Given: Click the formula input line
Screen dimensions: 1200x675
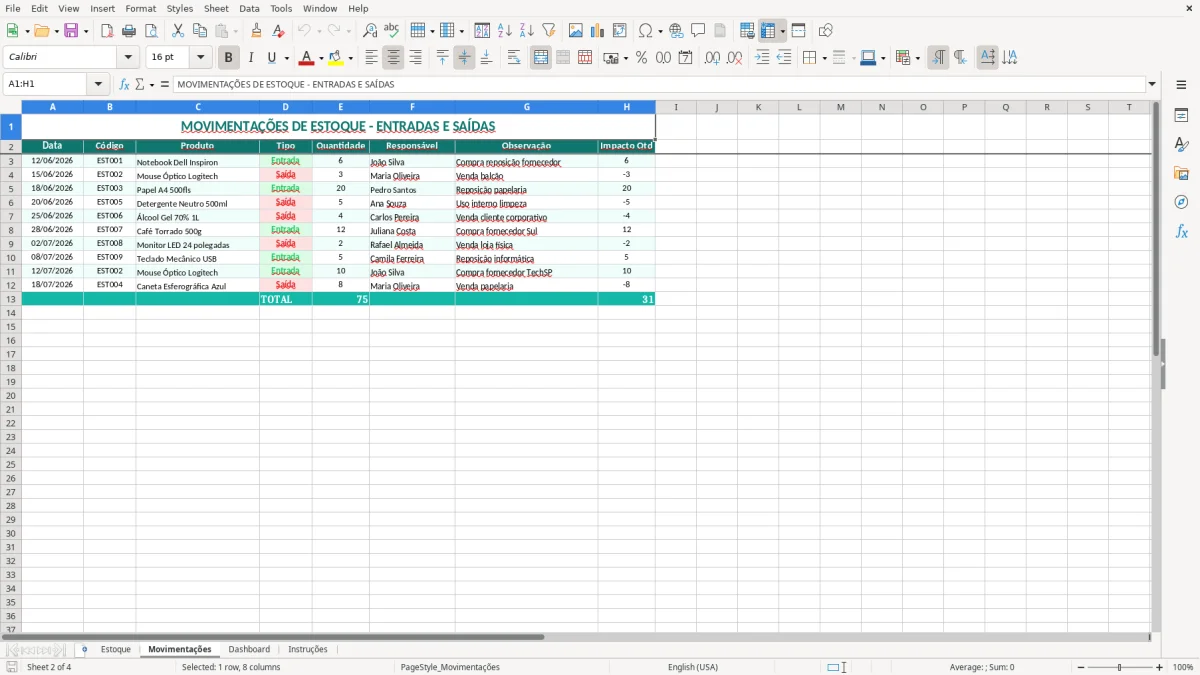Looking at the screenshot, I should click(x=659, y=85).
